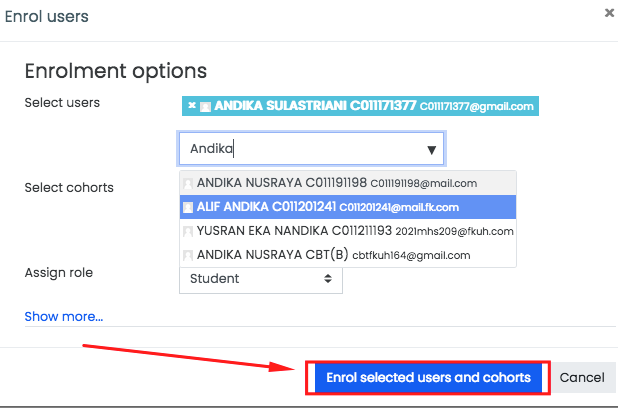Expand the user search dropdown arrow
The image size is (618, 408).
point(431,150)
